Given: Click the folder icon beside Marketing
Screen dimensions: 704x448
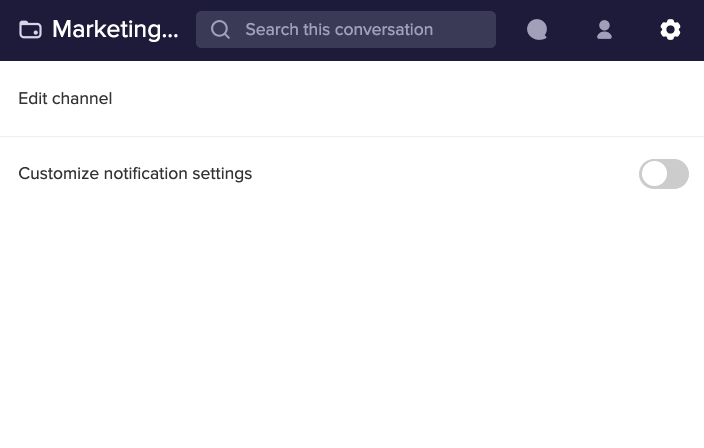Looking at the screenshot, I should 30,30.
